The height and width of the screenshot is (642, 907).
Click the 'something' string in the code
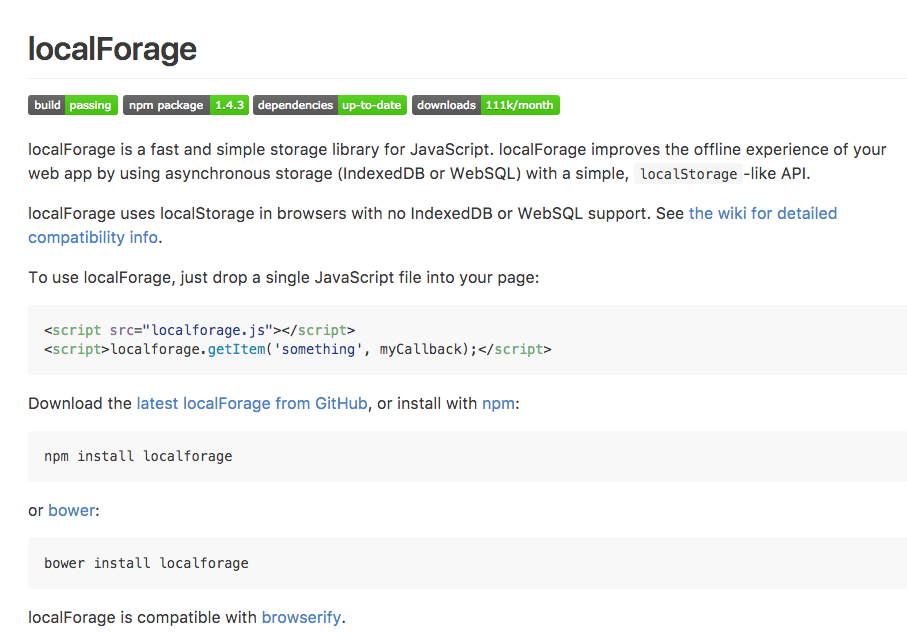click(318, 349)
